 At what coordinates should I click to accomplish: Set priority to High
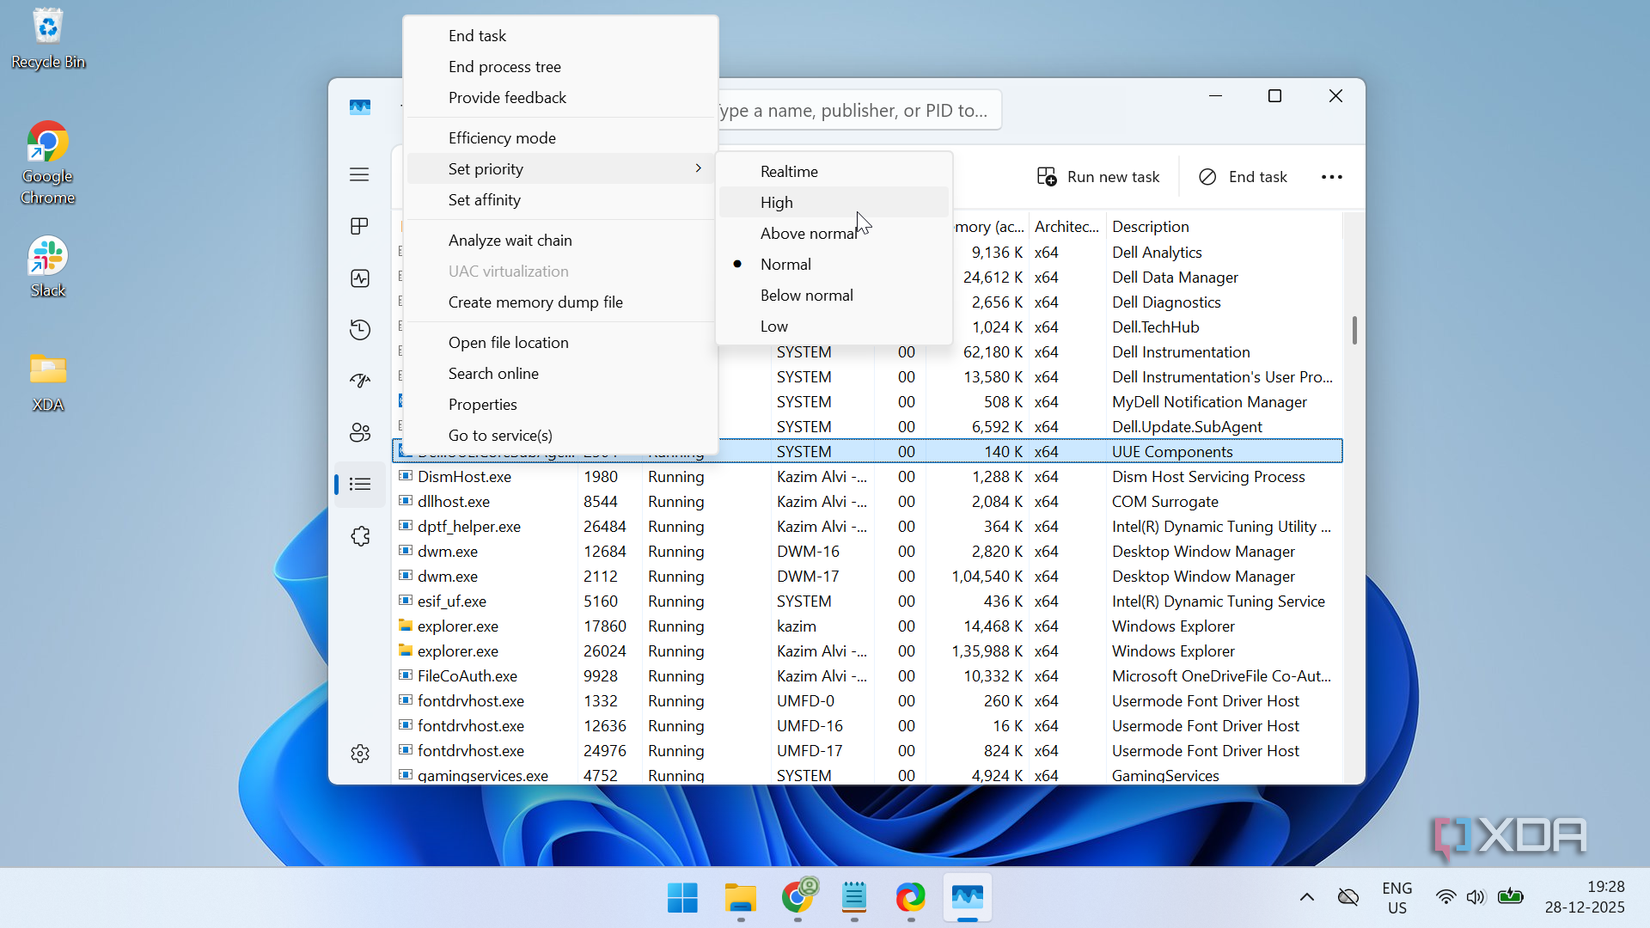(x=834, y=202)
